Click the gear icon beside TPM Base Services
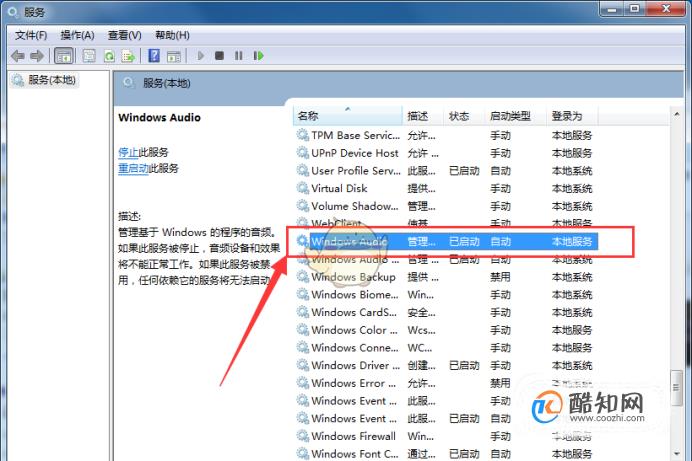The width and height of the screenshot is (692, 461). [x=302, y=135]
